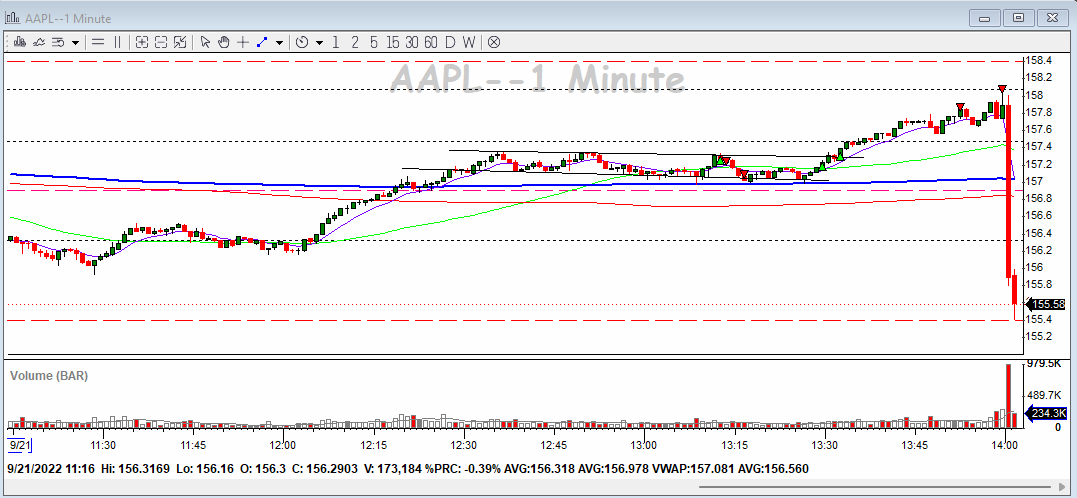Viewport: 1077px width, 498px height.
Task: Switch to the 5 minute interval
Action: point(373,42)
